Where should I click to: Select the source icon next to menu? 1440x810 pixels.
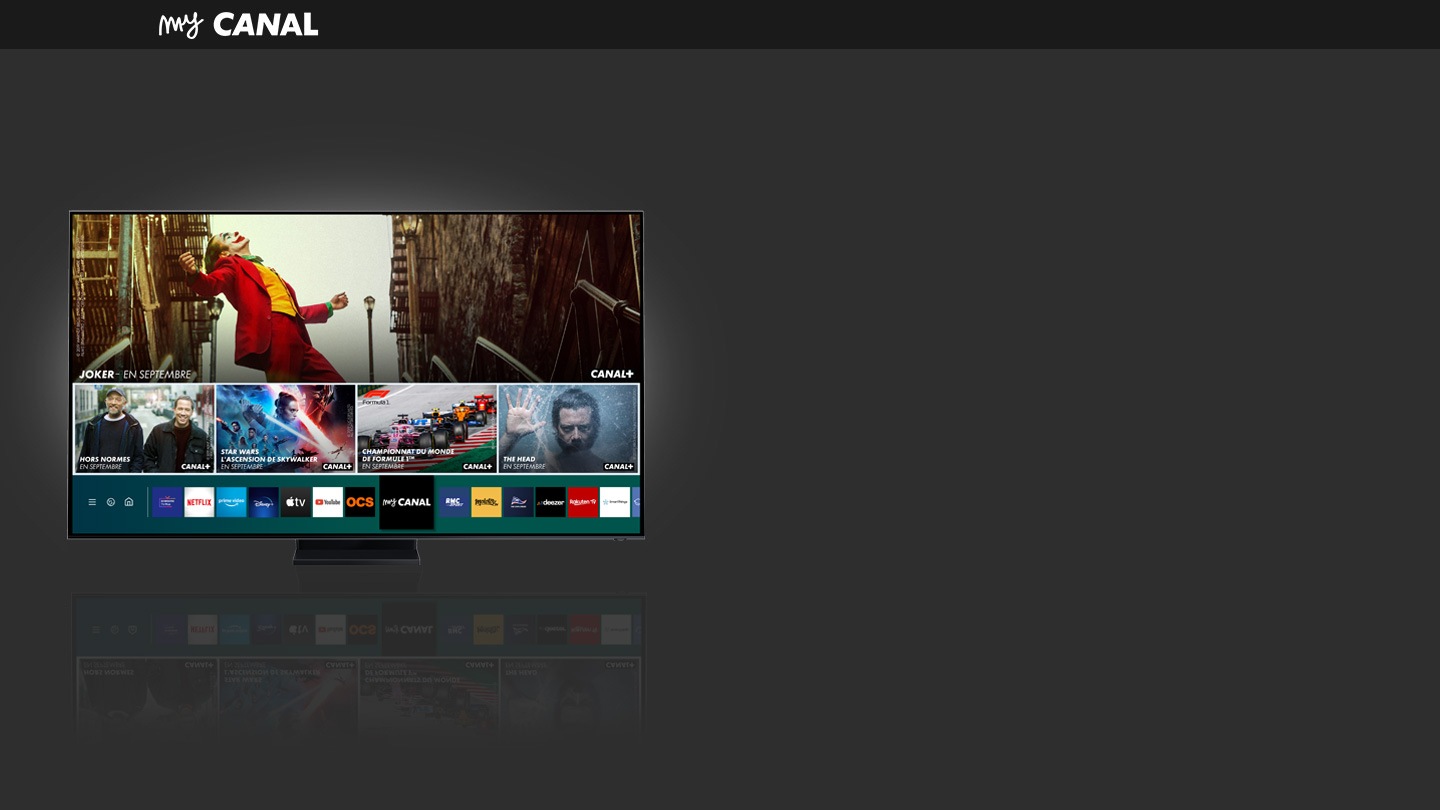click(111, 502)
